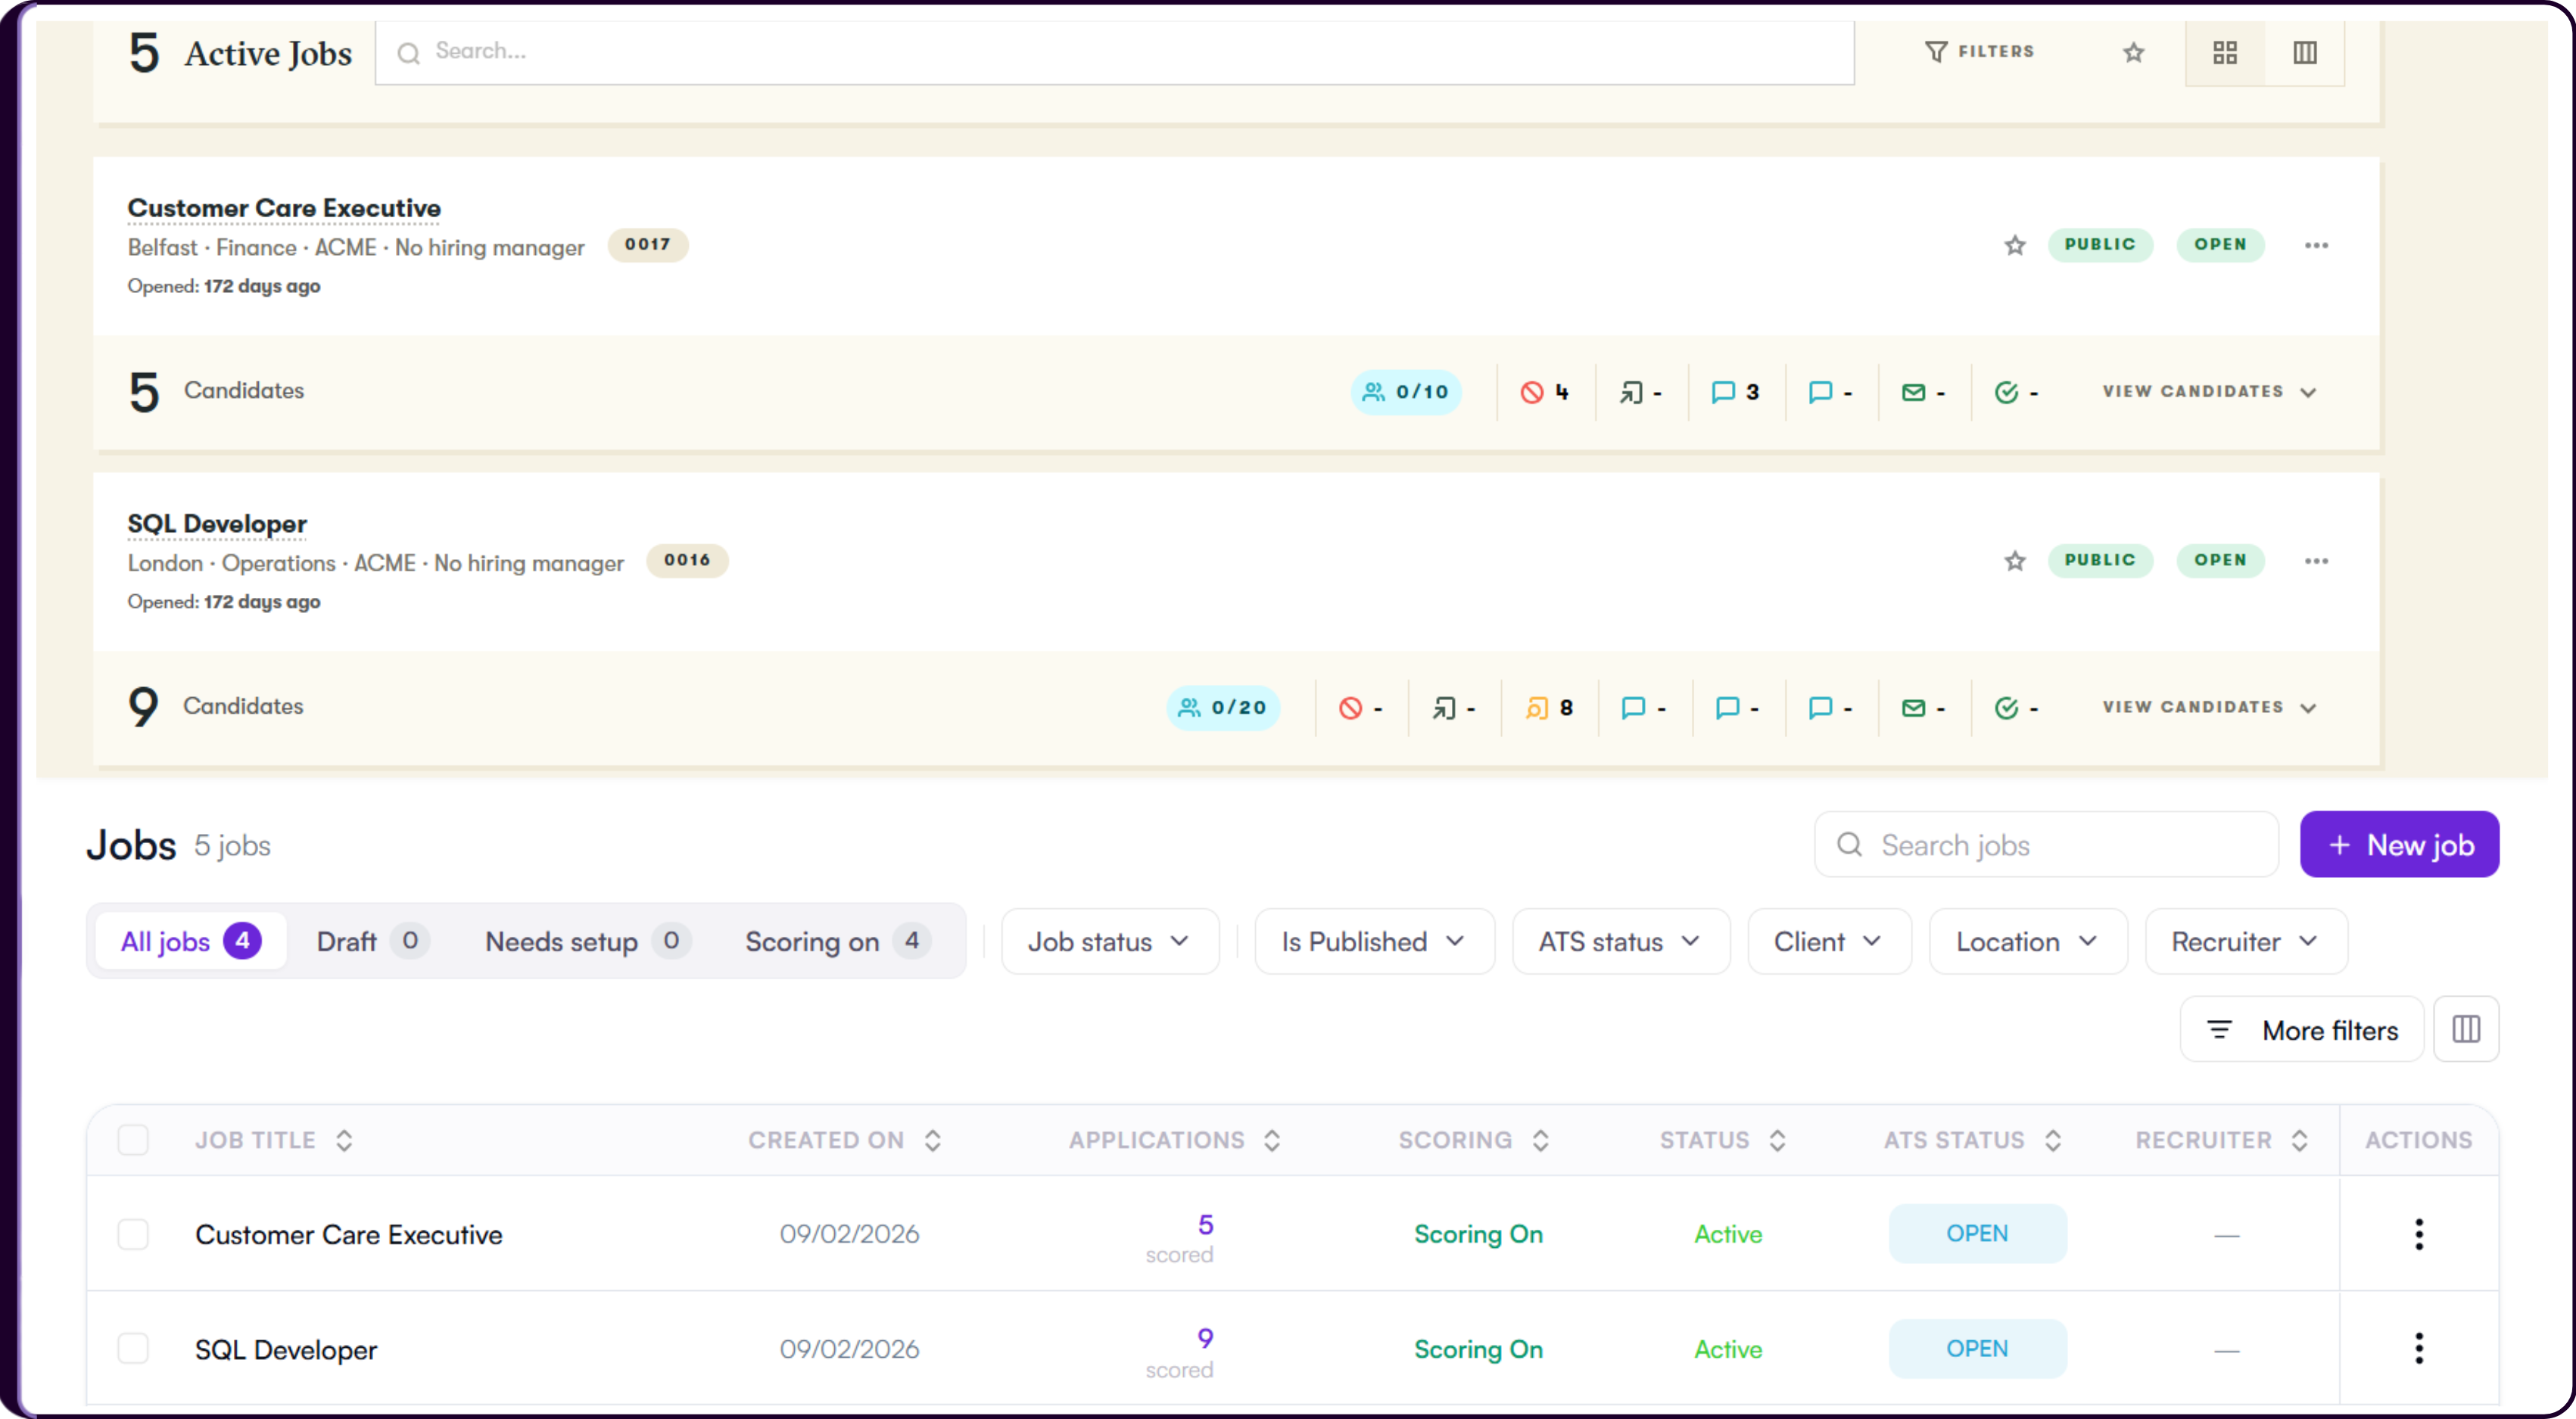This screenshot has width=2576, height=1419.
Task: Tick the checkbox for SQL Developer row
Action: tap(133, 1349)
